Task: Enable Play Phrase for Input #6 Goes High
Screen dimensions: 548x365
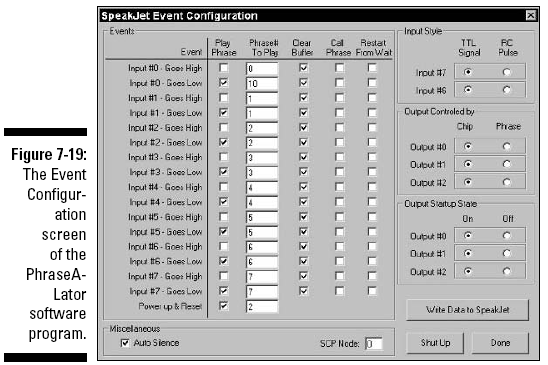Action: coord(223,246)
